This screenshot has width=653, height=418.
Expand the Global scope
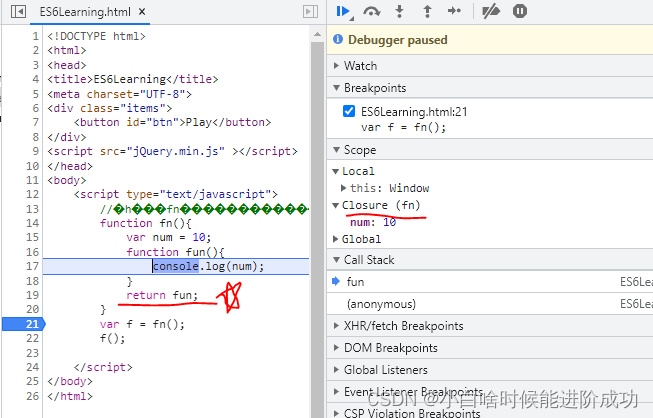pos(336,239)
